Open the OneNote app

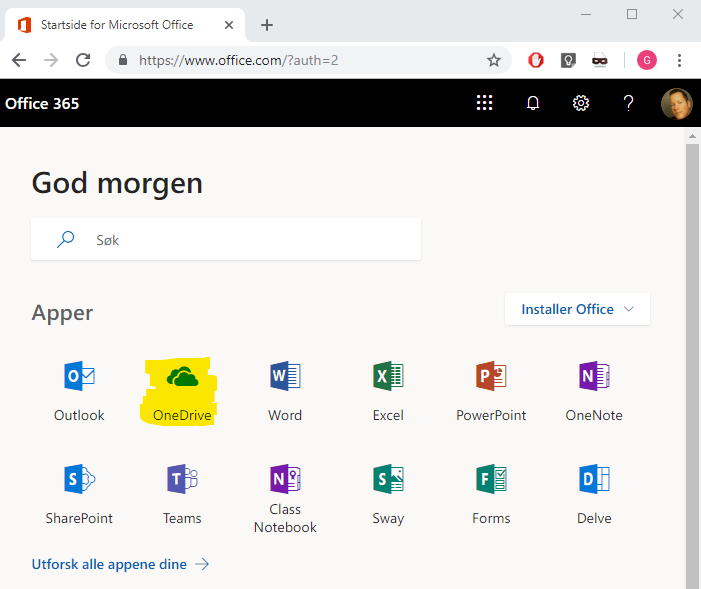tap(594, 391)
